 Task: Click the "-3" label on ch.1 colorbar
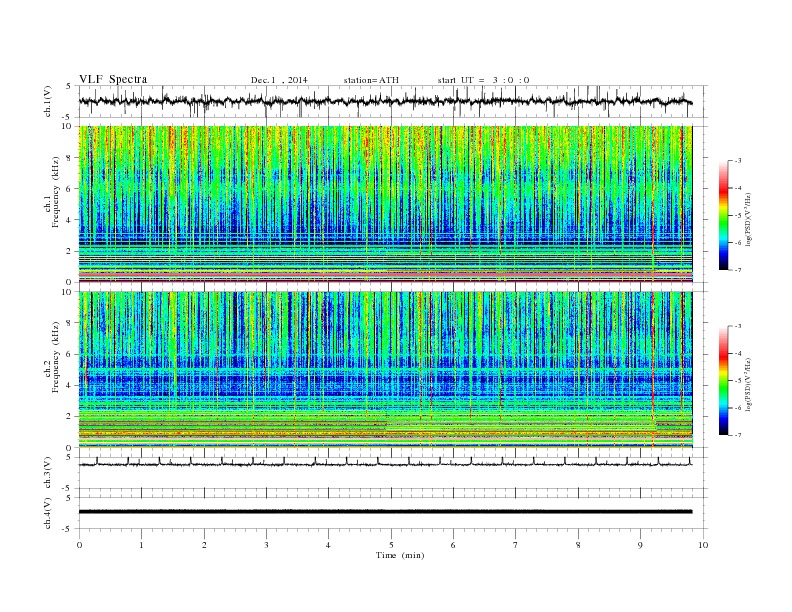(x=737, y=161)
